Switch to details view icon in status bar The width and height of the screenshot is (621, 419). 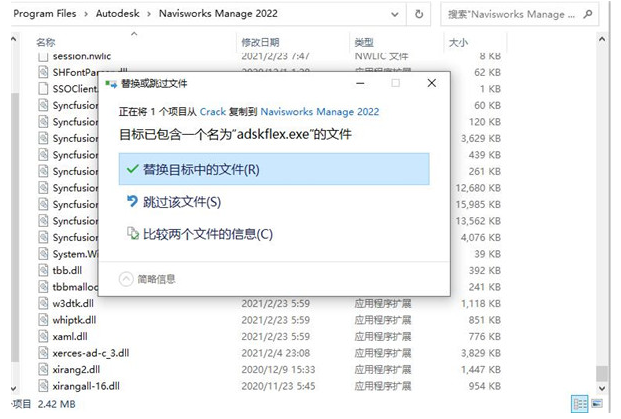click(579, 404)
